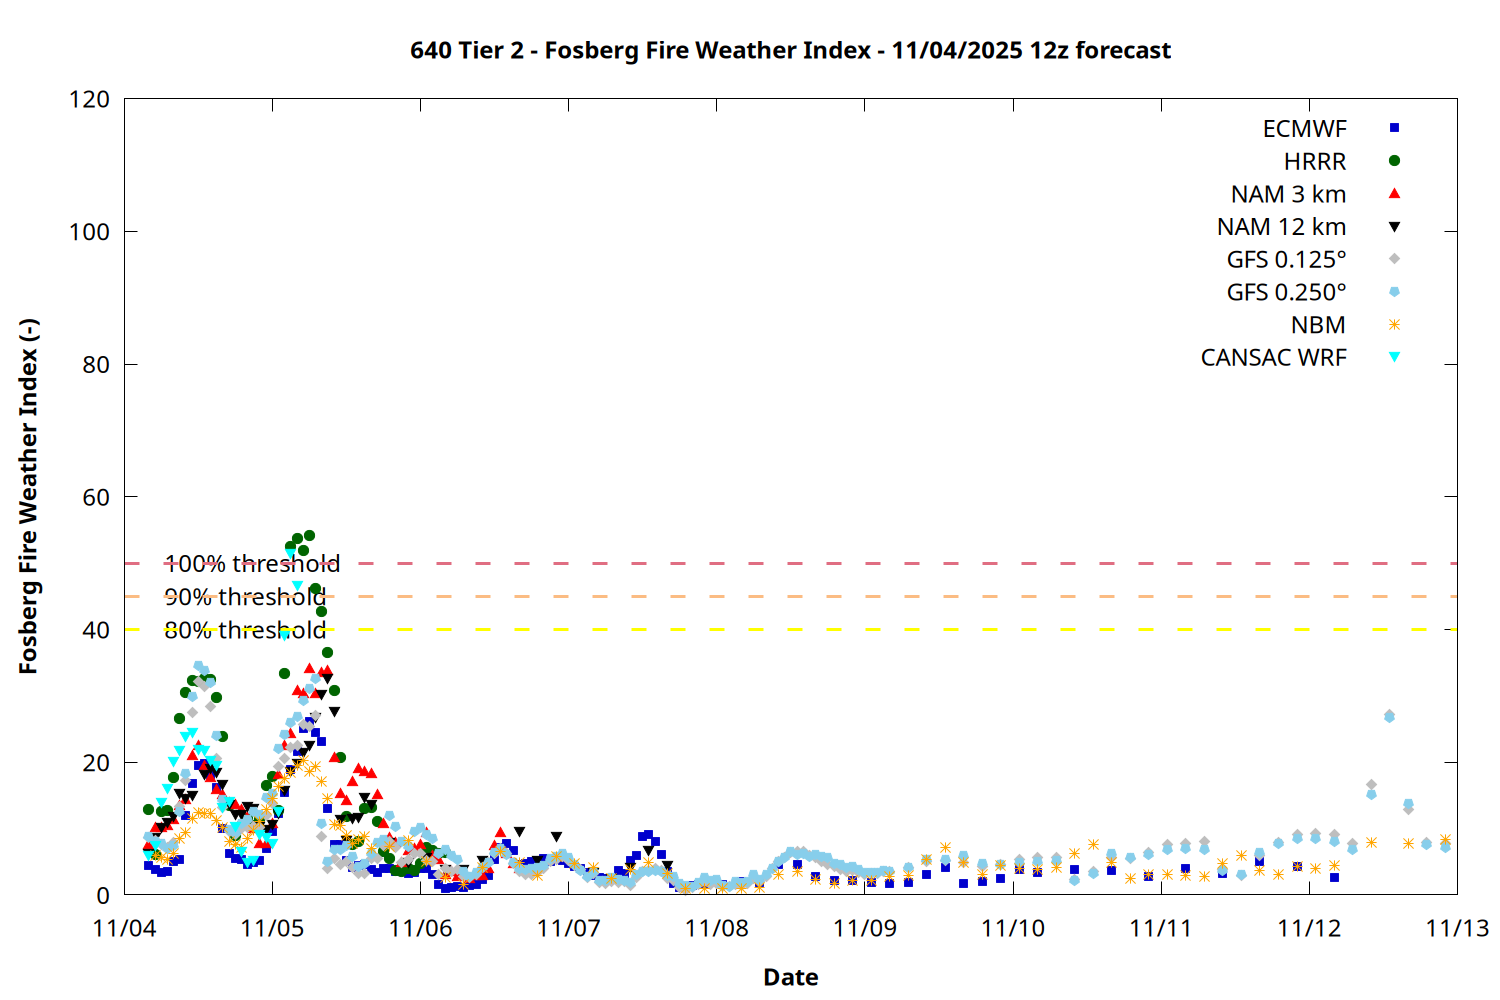Image resolution: width=1500 pixels, height=1000 pixels.
Task: Click the GFS 0.125° gray diamond marker
Action: pos(1394,259)
